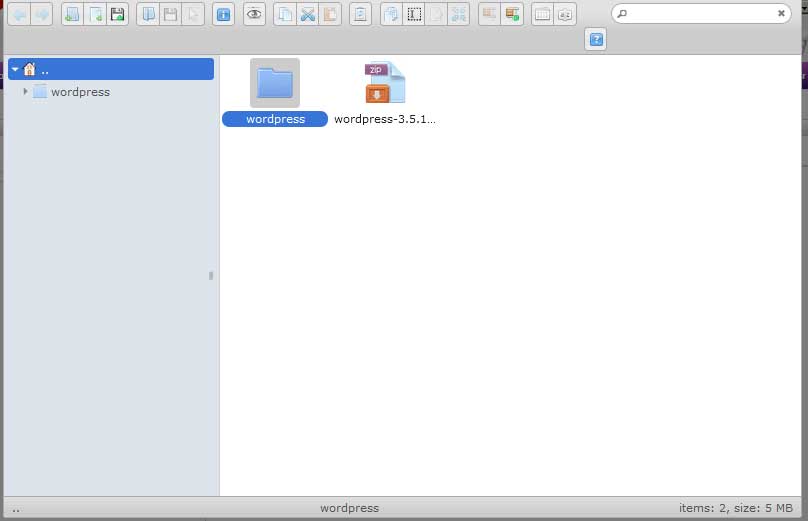Click the 'items: 2, size: 5 MB' status text

[x=736, y=508]
